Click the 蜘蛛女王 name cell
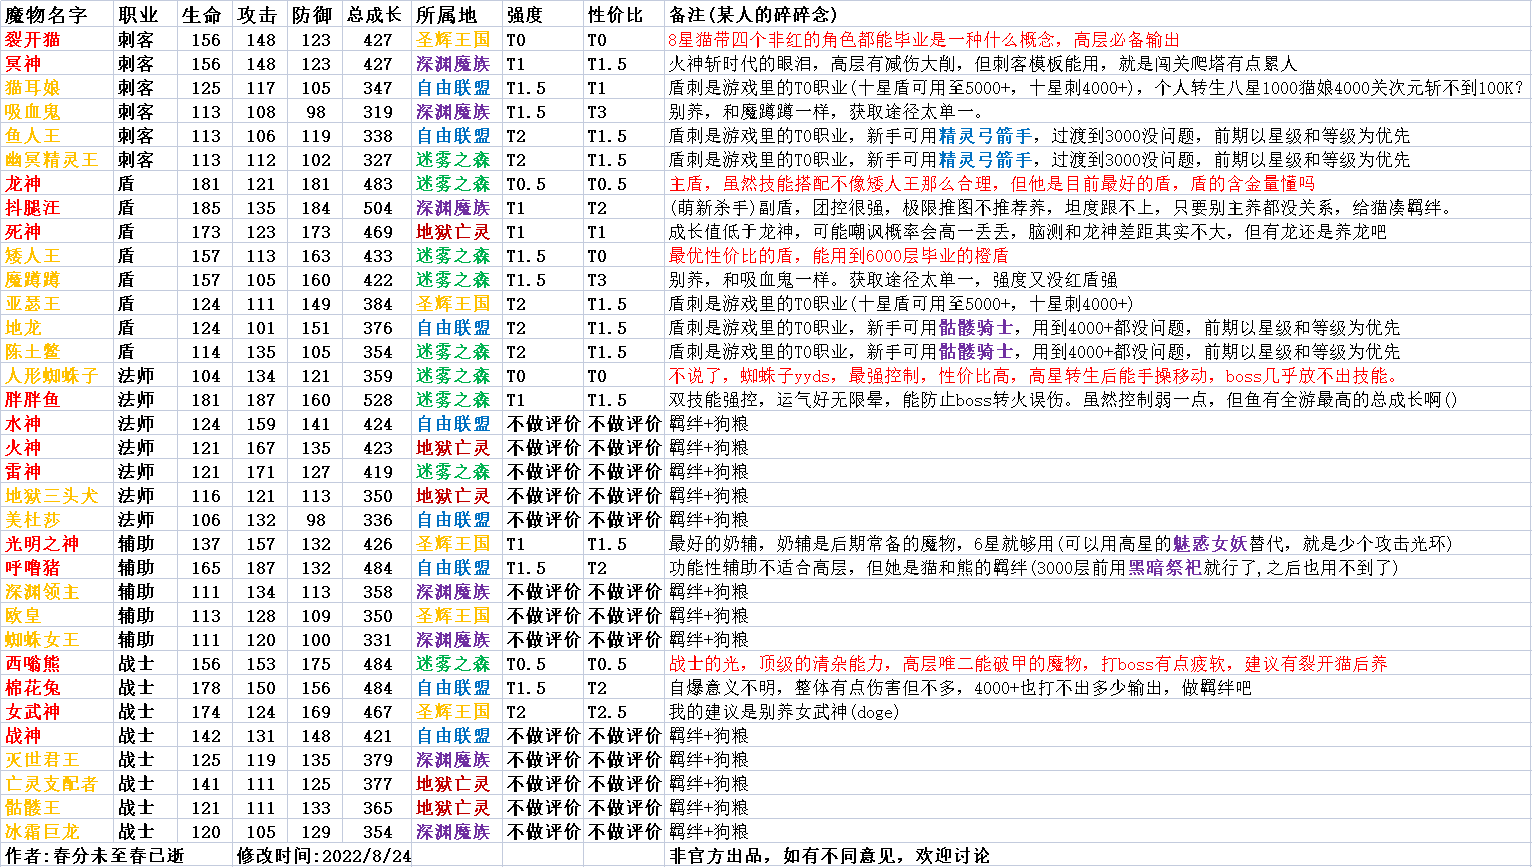This screenshot has width=1534, height=867. (x=42, y=640)
